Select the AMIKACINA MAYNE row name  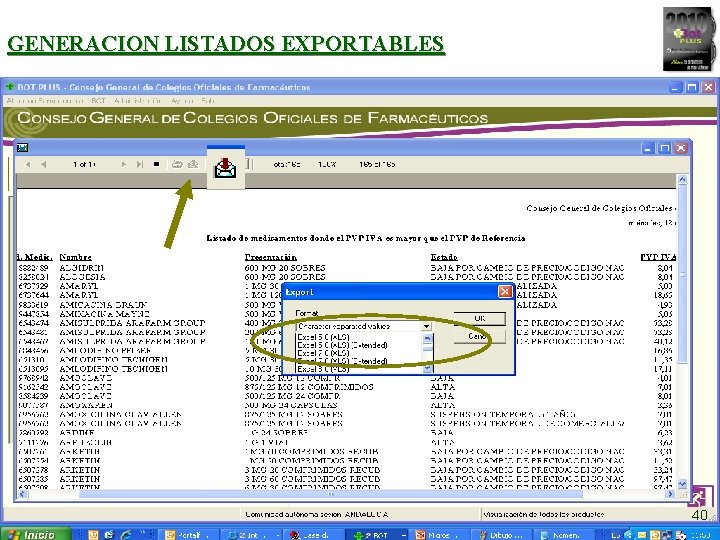pos(104,314)
